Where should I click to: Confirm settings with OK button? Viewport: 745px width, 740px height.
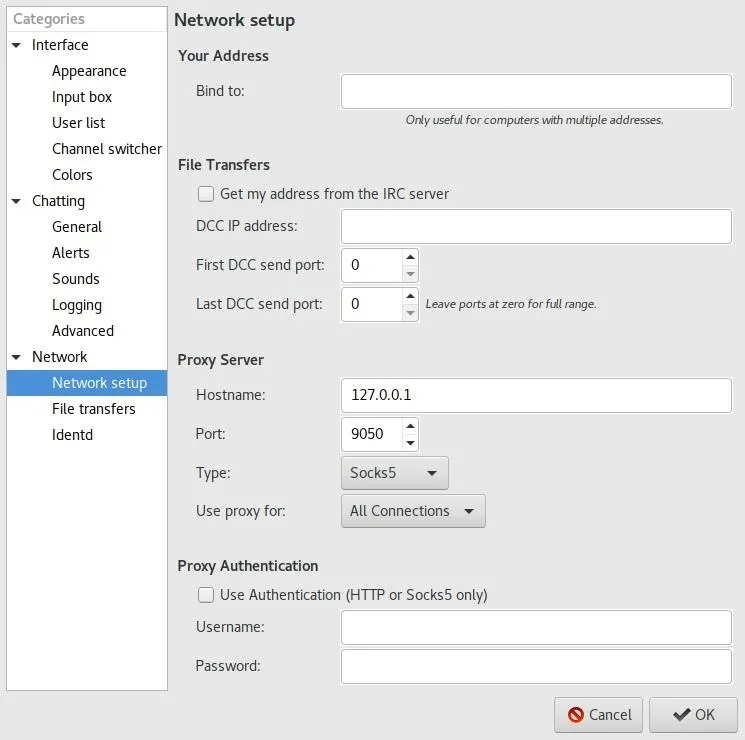(693, 714)
